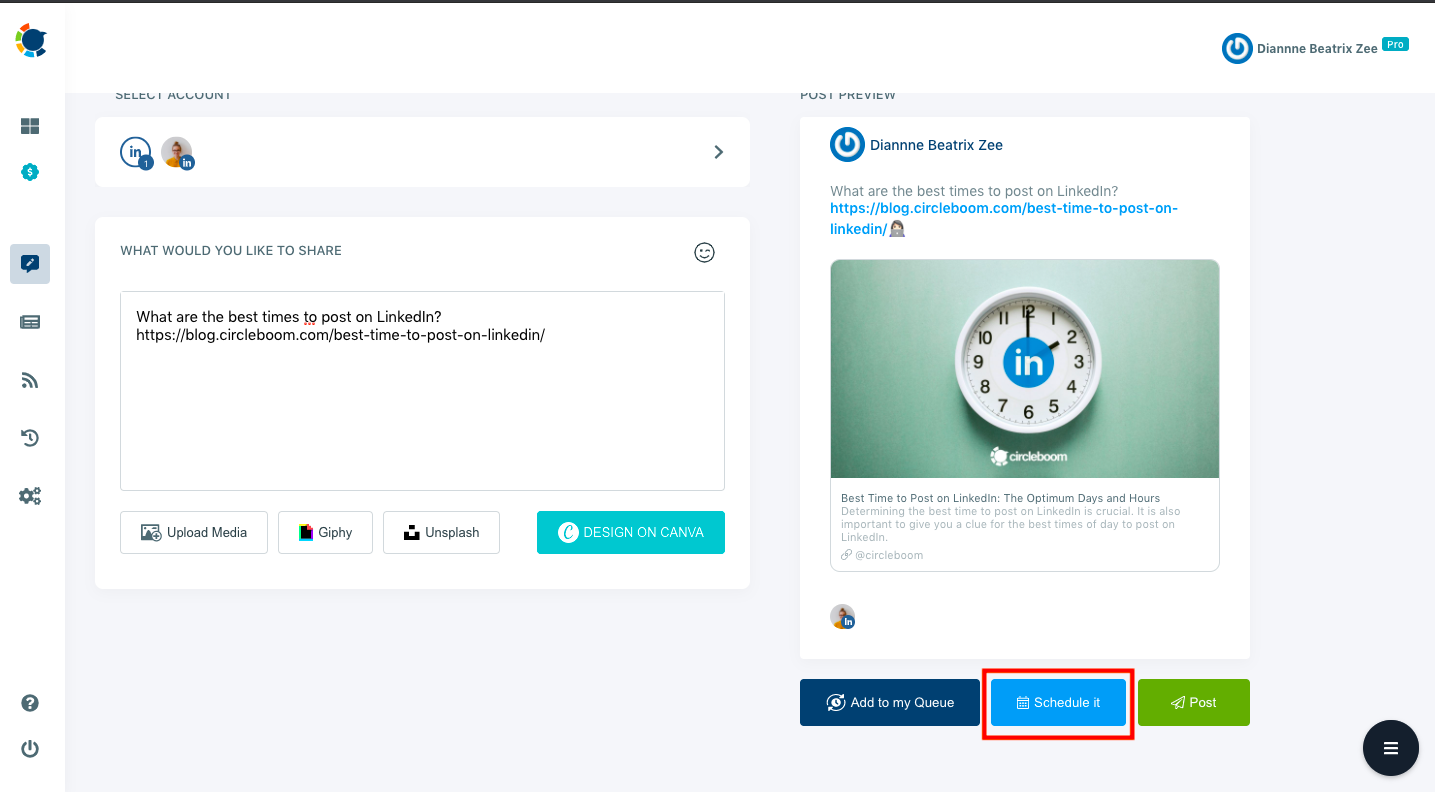
Task: Click the dollar badge pricing icon
Action: 30,172
